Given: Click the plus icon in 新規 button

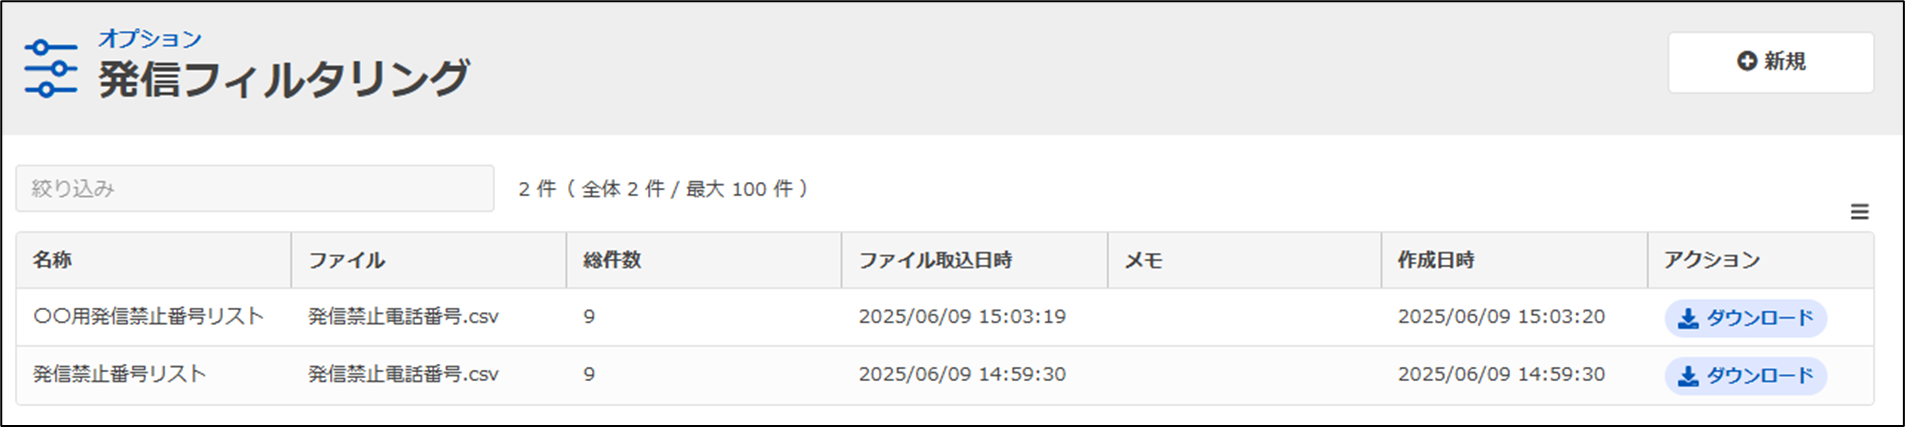Looking at the screenshot, I should coord(1746,61).
